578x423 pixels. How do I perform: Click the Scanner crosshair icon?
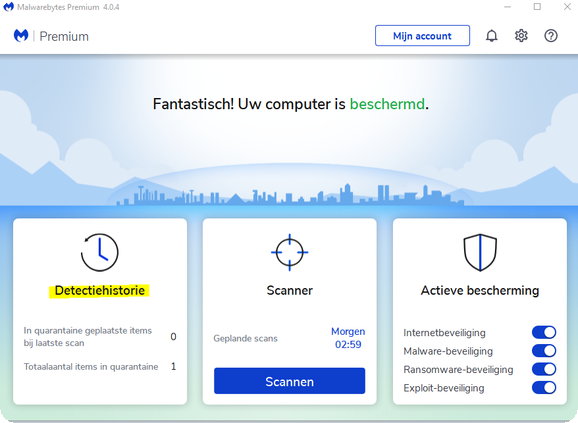click(289, 252)
